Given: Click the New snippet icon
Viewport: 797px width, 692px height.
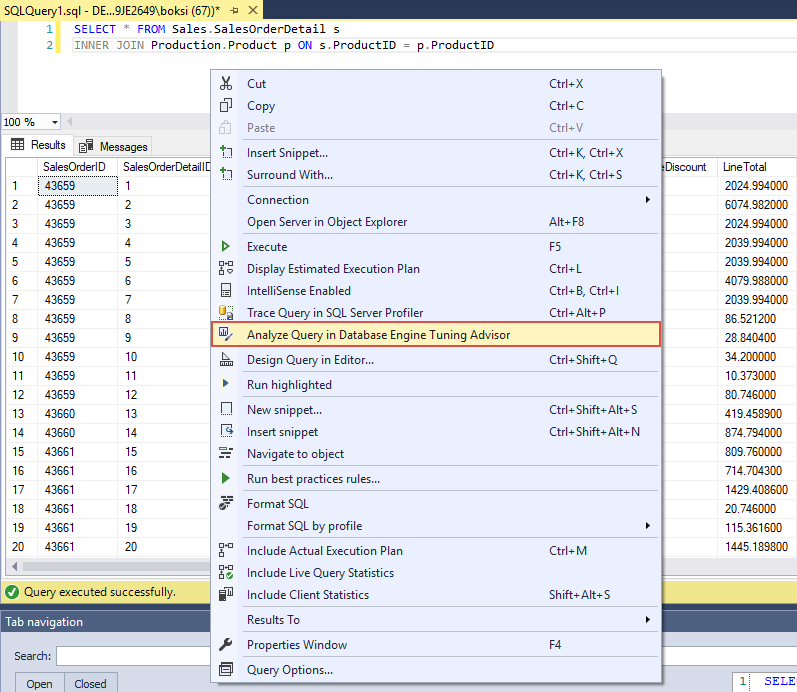Looking at the screenshot, I should pos(226,409).
